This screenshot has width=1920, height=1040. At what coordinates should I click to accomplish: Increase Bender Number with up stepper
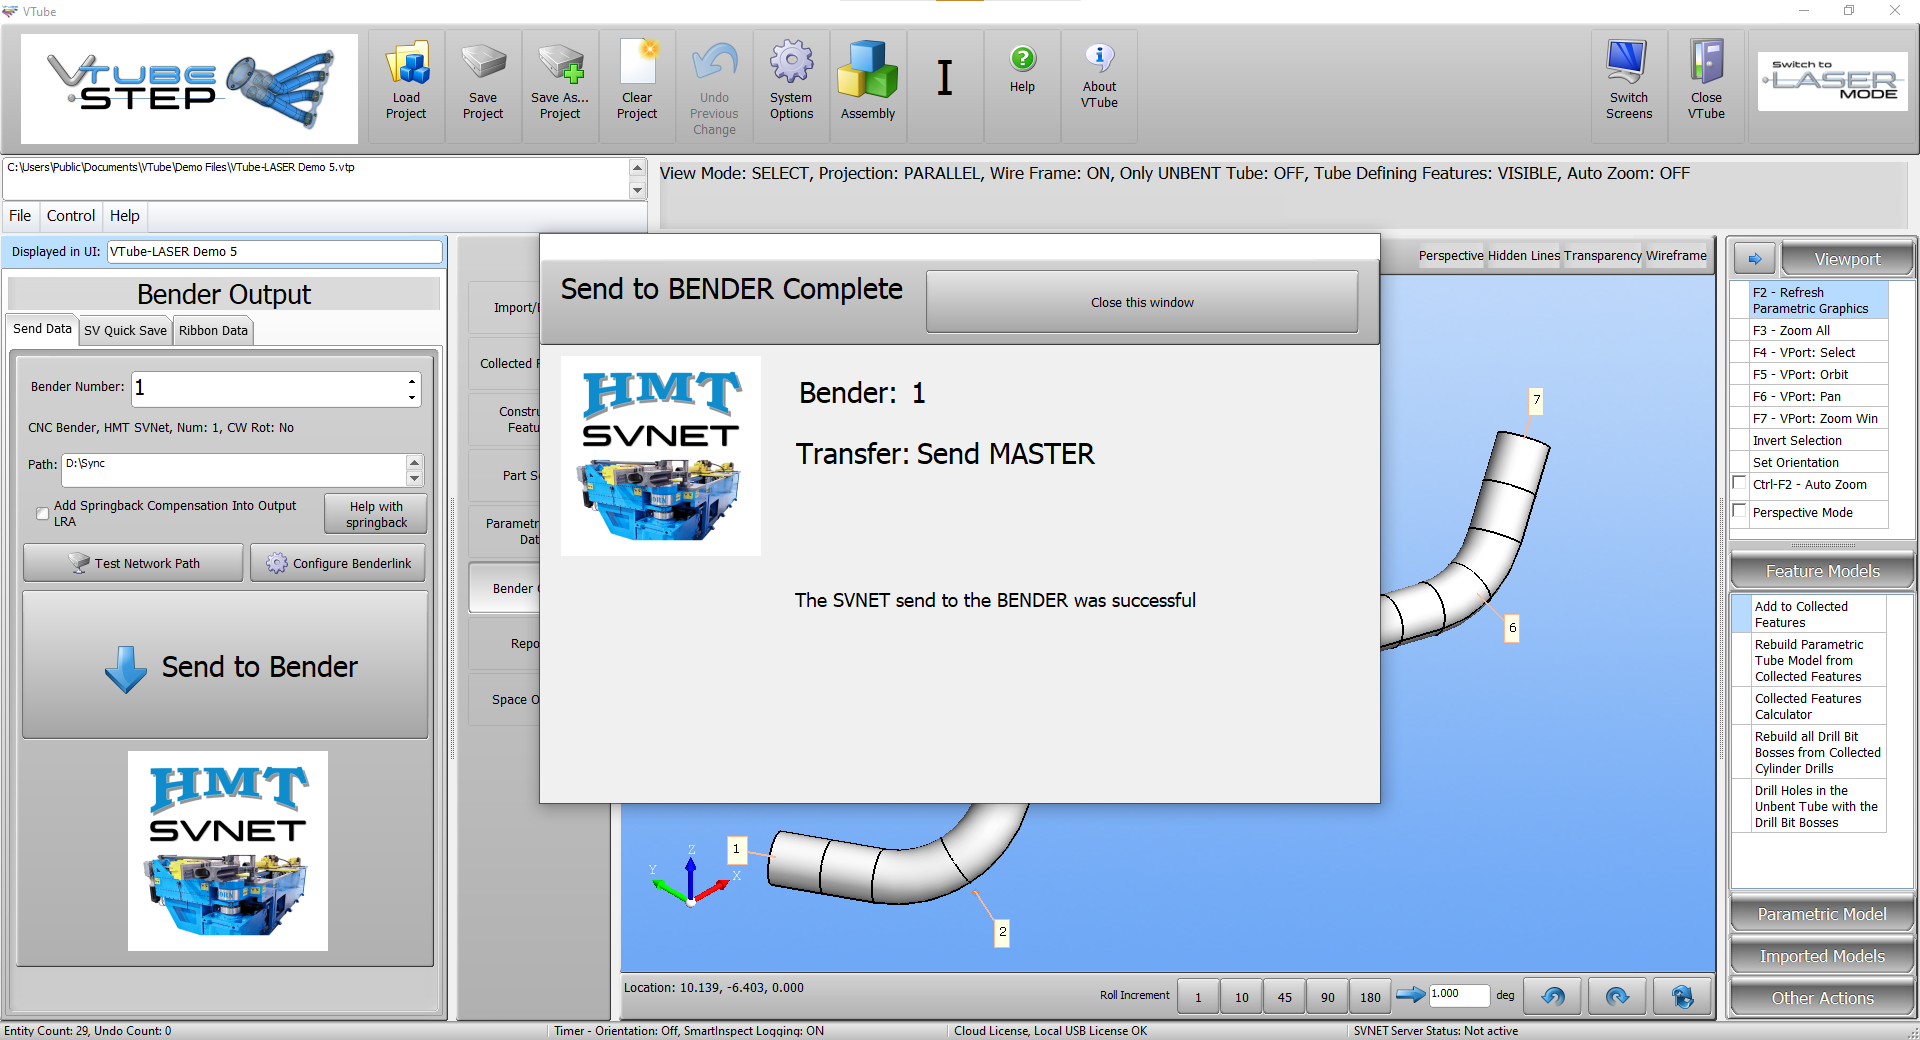tap(412, 380)
